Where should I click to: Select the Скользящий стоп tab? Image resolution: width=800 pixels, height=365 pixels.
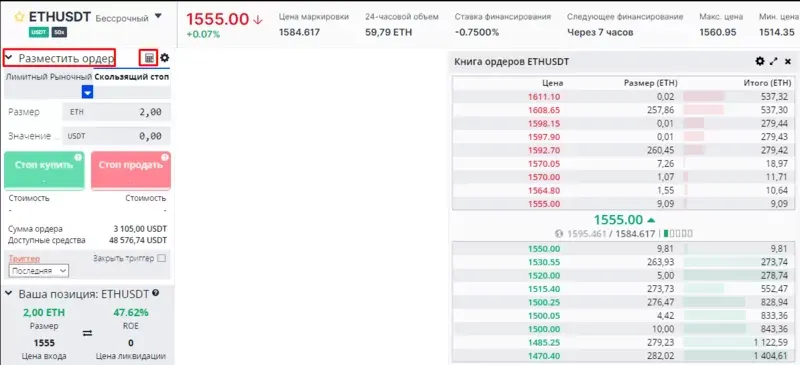point(132,77)
